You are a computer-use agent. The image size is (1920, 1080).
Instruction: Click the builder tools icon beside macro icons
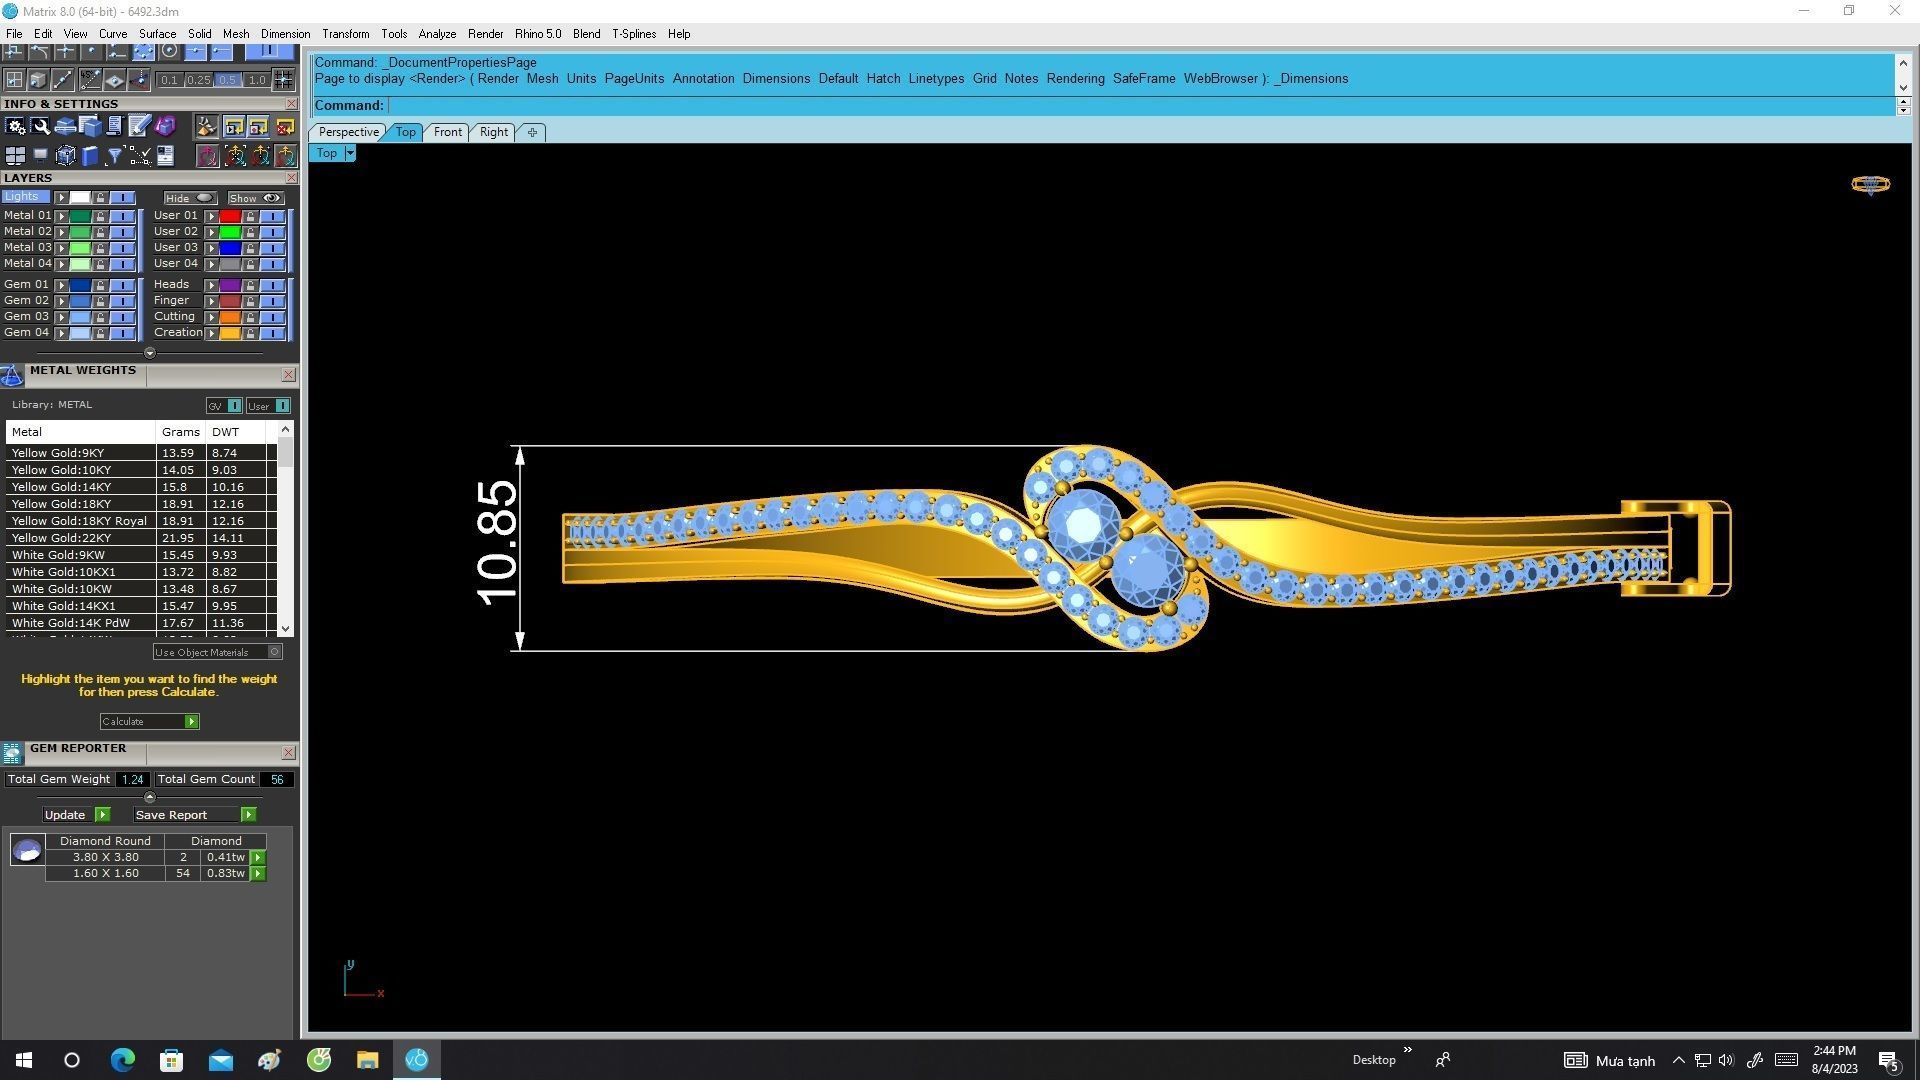coord(207,127)
